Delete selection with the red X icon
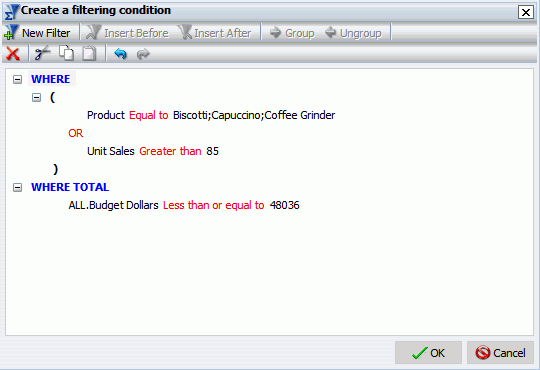 tap(13, 54)
